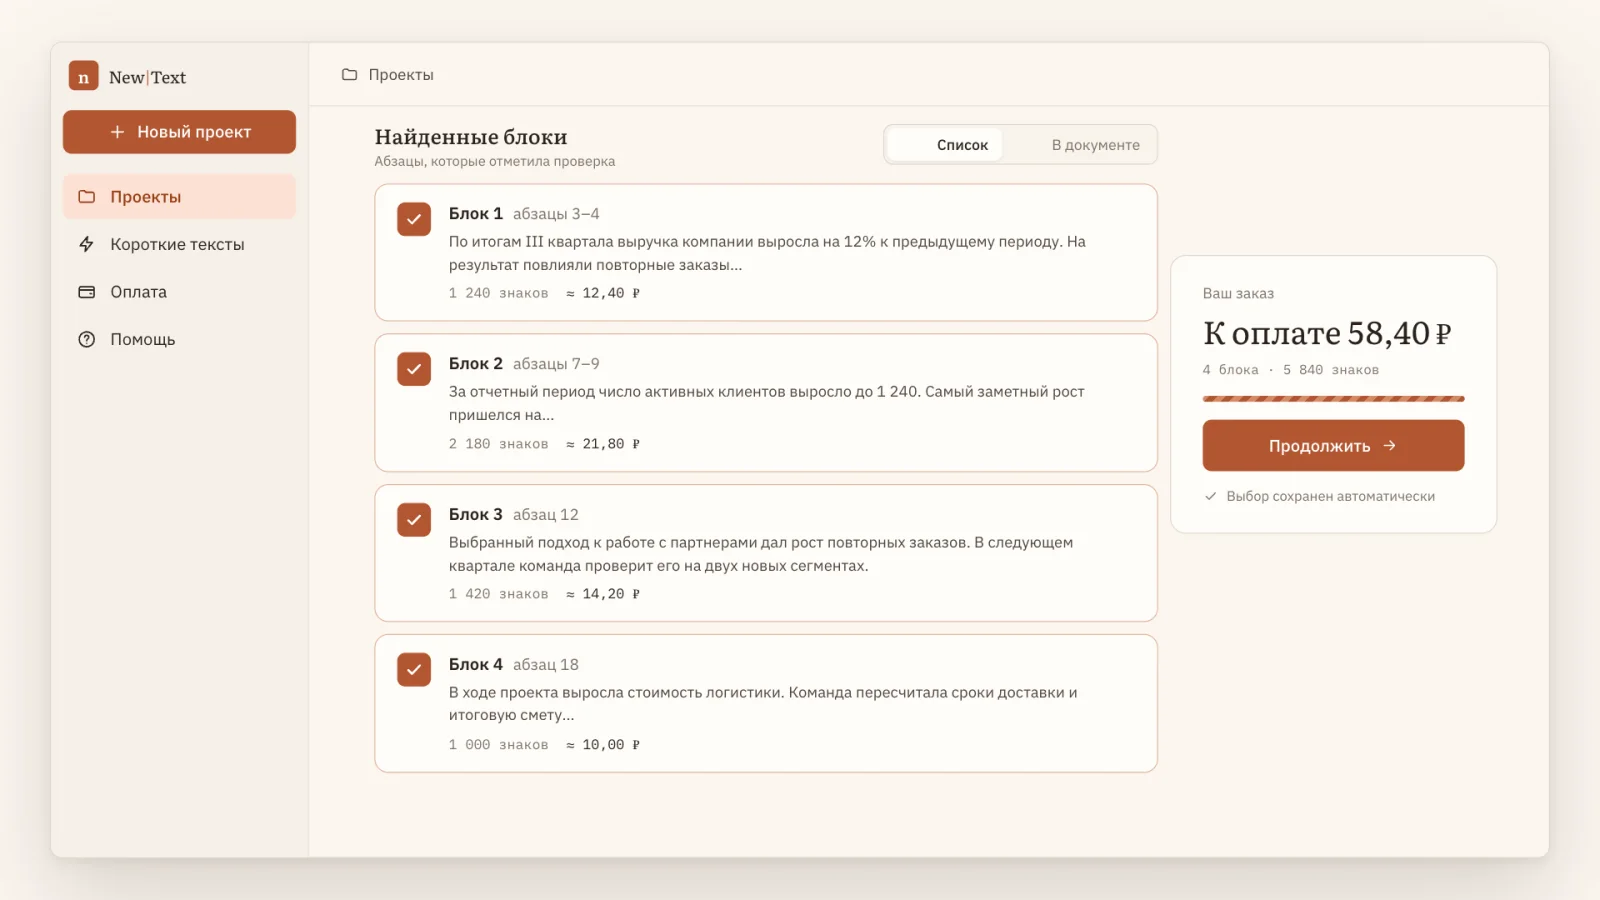Click the 4 блока · 5 840 знаков summary
This screenshot has width=1600, height=900.
[1291, 370]
